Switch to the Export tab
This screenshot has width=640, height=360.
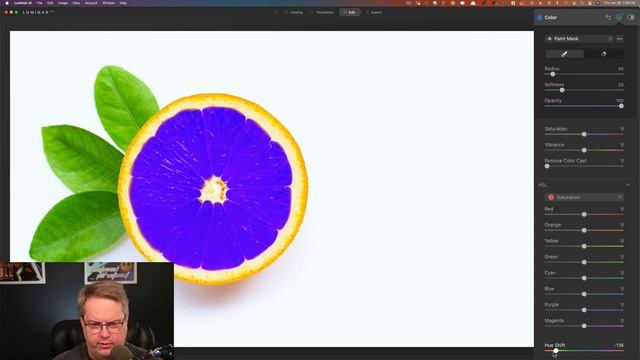click(374, 12)
